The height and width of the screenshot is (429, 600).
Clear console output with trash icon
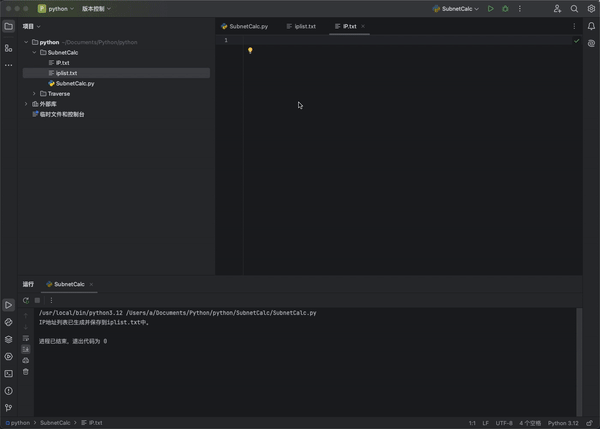point(26,372)
